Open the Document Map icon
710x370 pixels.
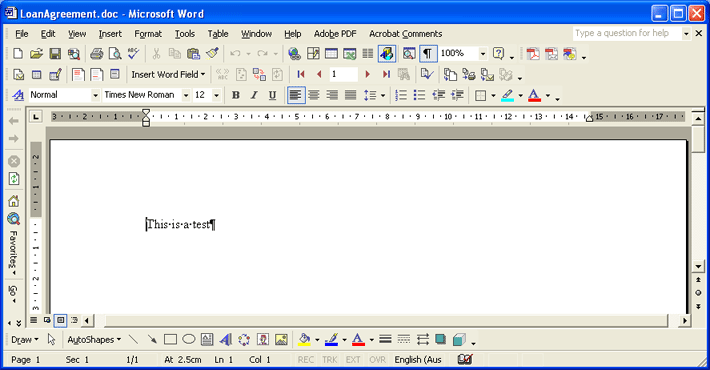point(409,54)
